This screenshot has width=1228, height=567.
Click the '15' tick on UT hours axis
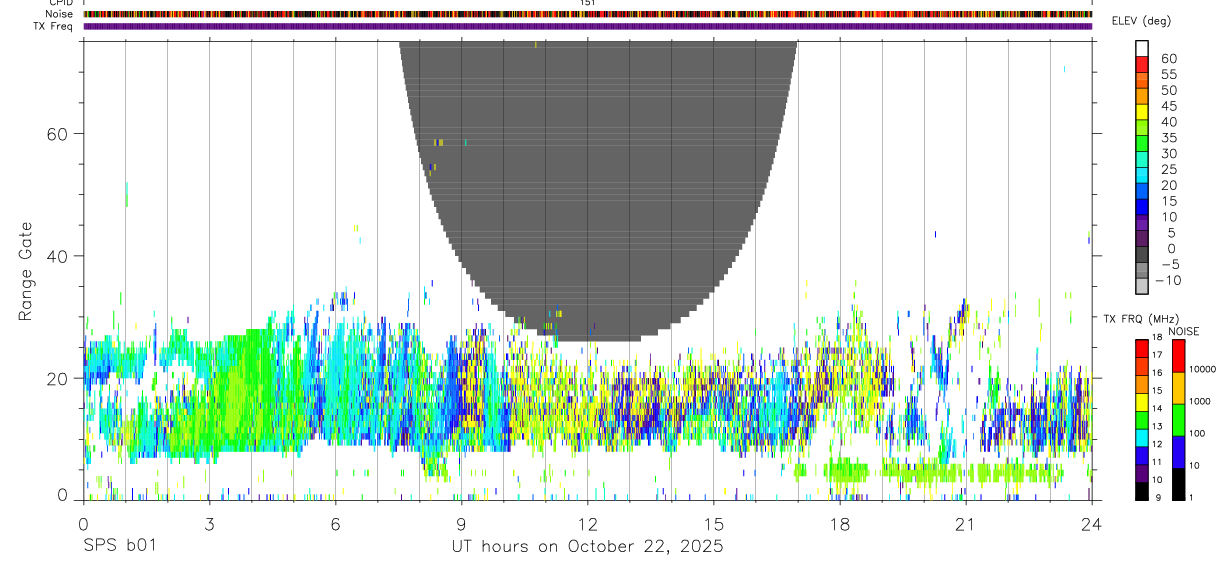[713, 525]
